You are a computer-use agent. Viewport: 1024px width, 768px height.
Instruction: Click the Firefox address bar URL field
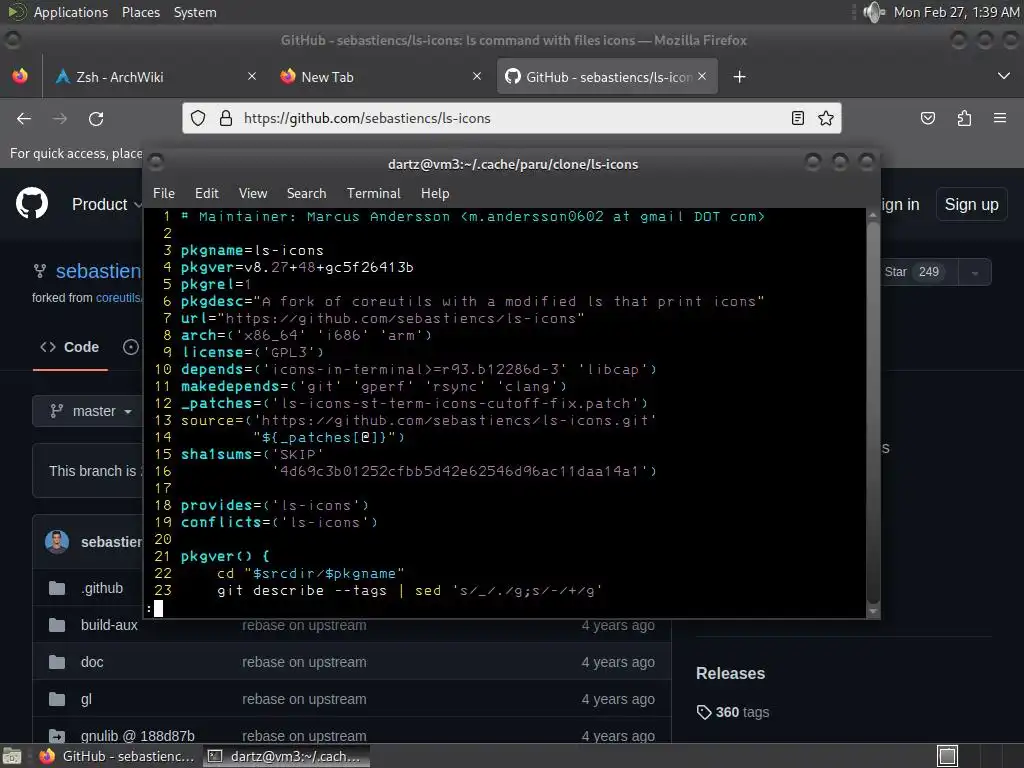pyautogui.click(x=510, y=118)
